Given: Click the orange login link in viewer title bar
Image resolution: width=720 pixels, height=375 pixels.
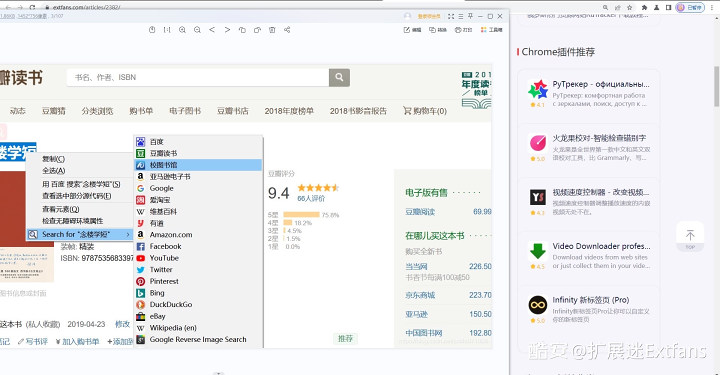Looking at the screenshot, I should [429, 16].
